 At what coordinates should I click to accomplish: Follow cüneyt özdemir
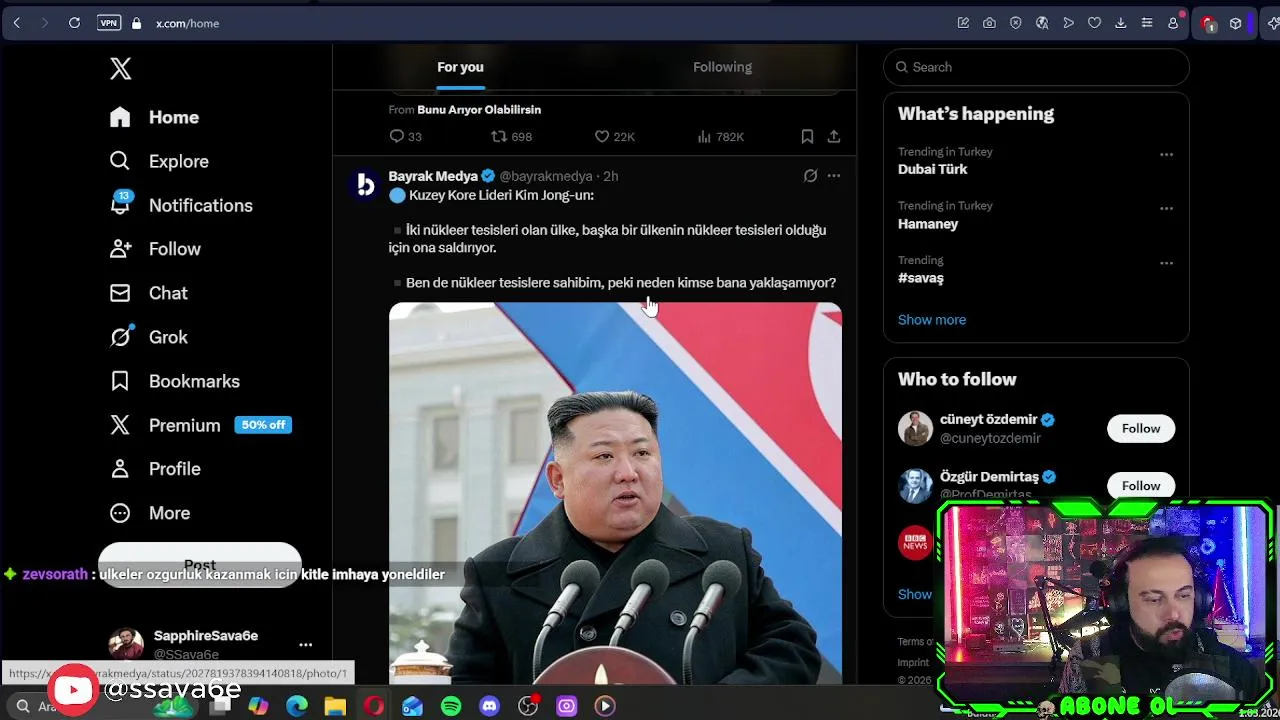pyautogui.click(x=1141, y=428)
